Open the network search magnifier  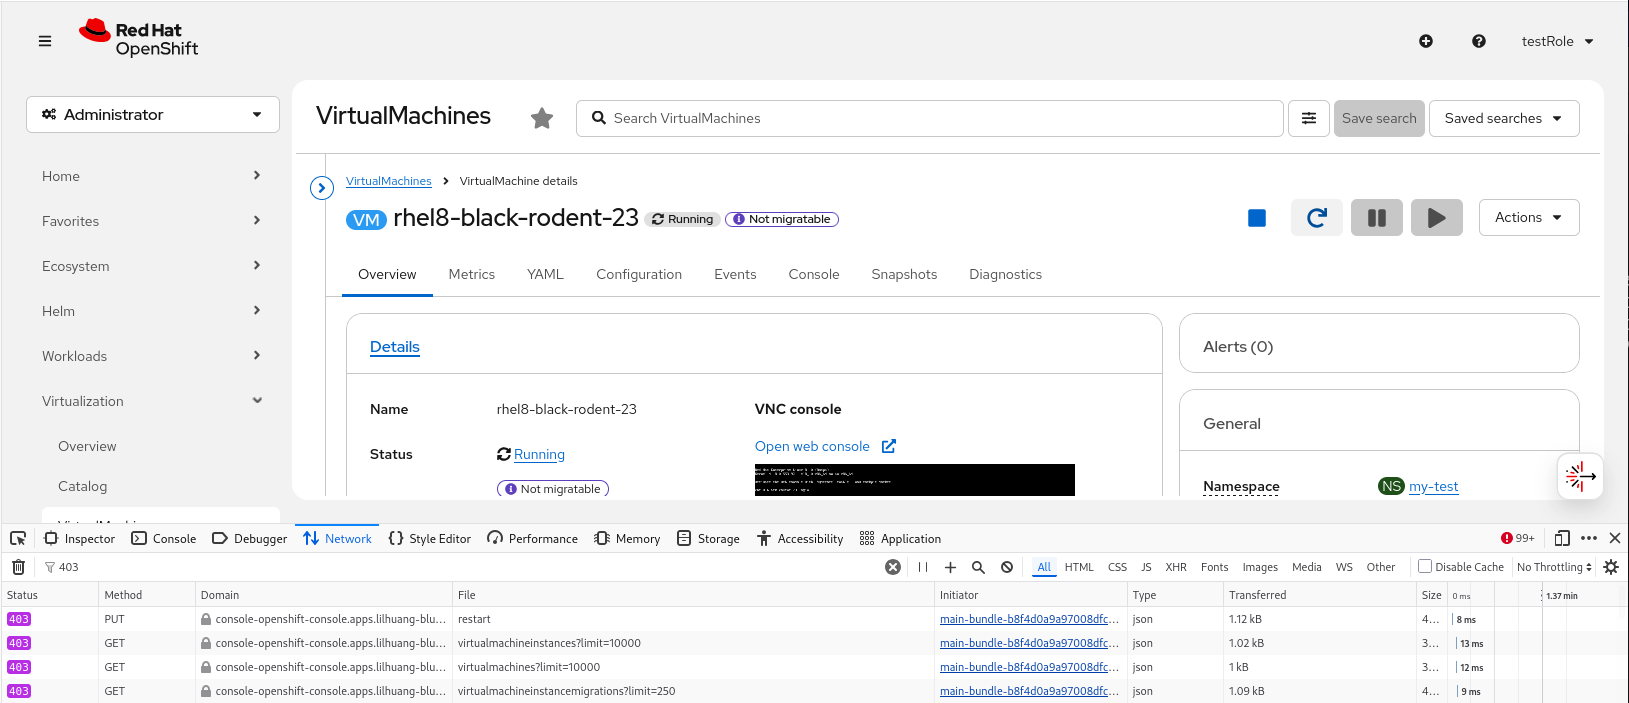(978, 567)
